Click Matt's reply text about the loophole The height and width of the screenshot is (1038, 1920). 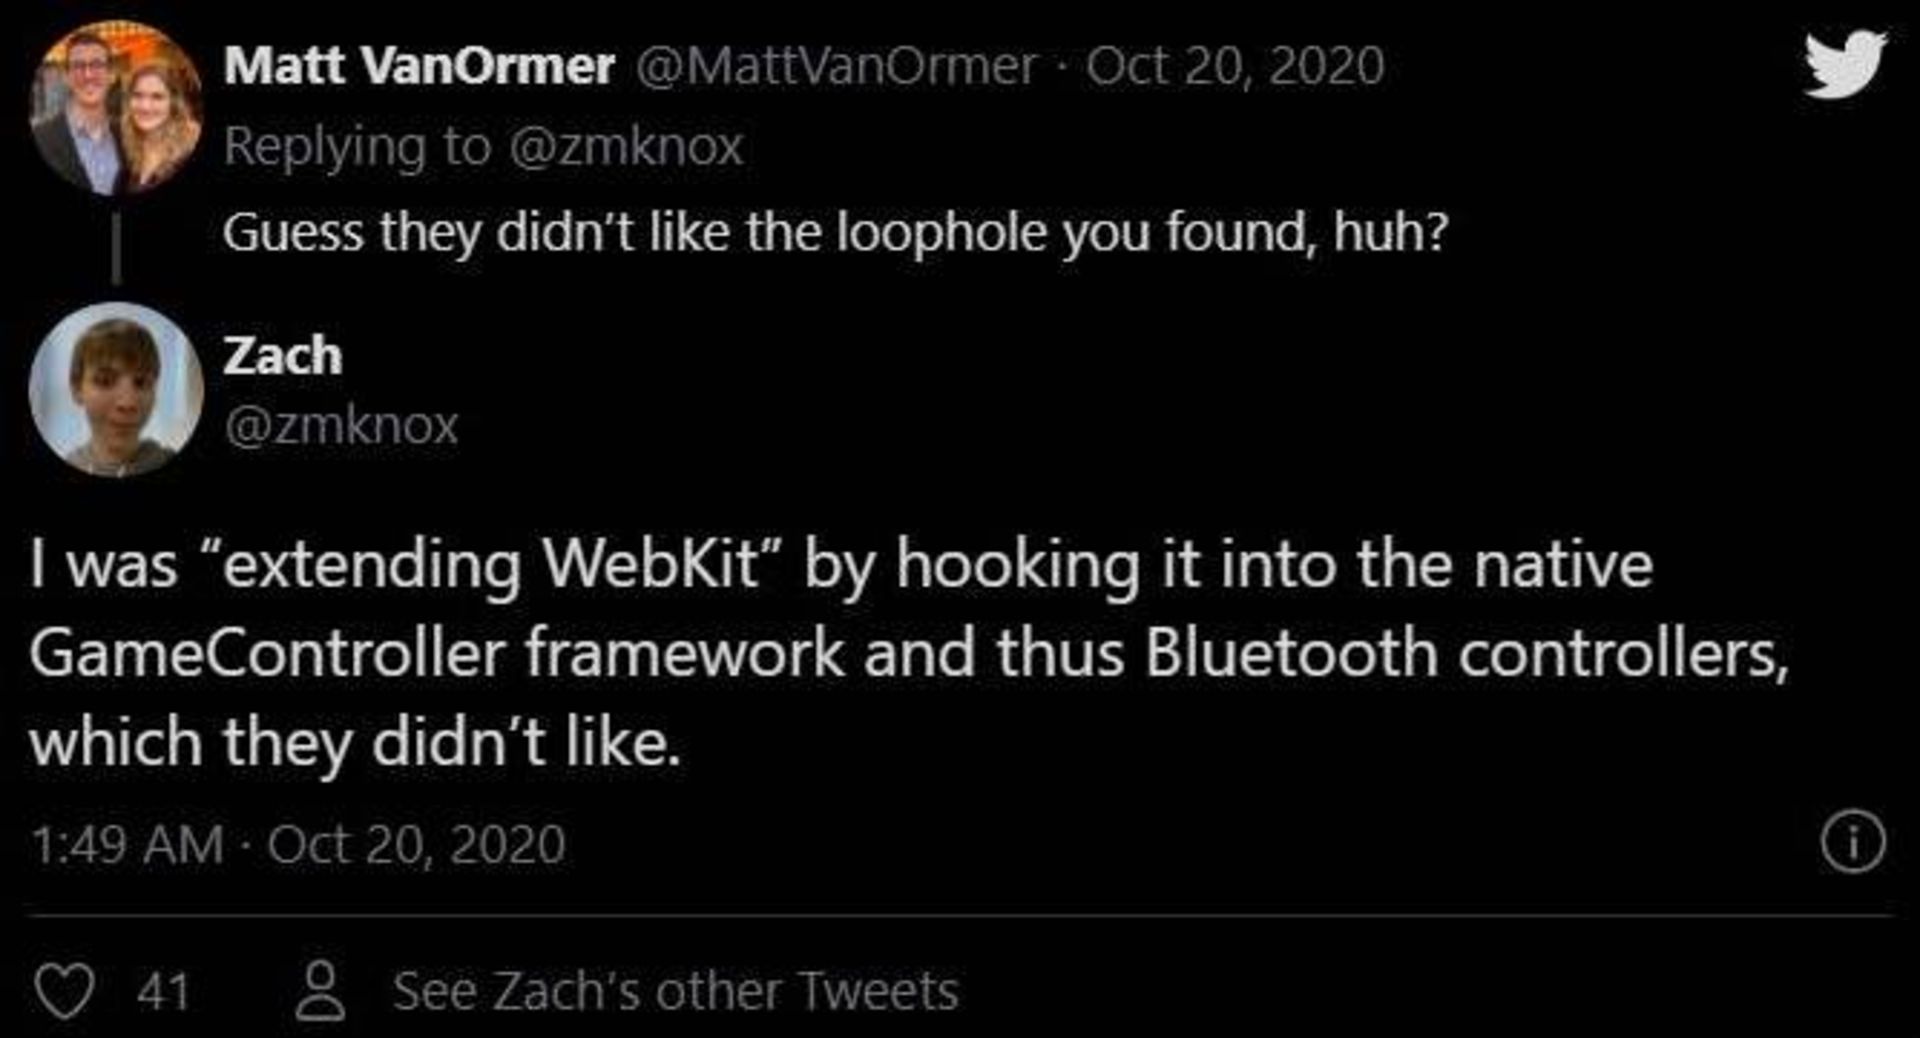tap(835, 233)
